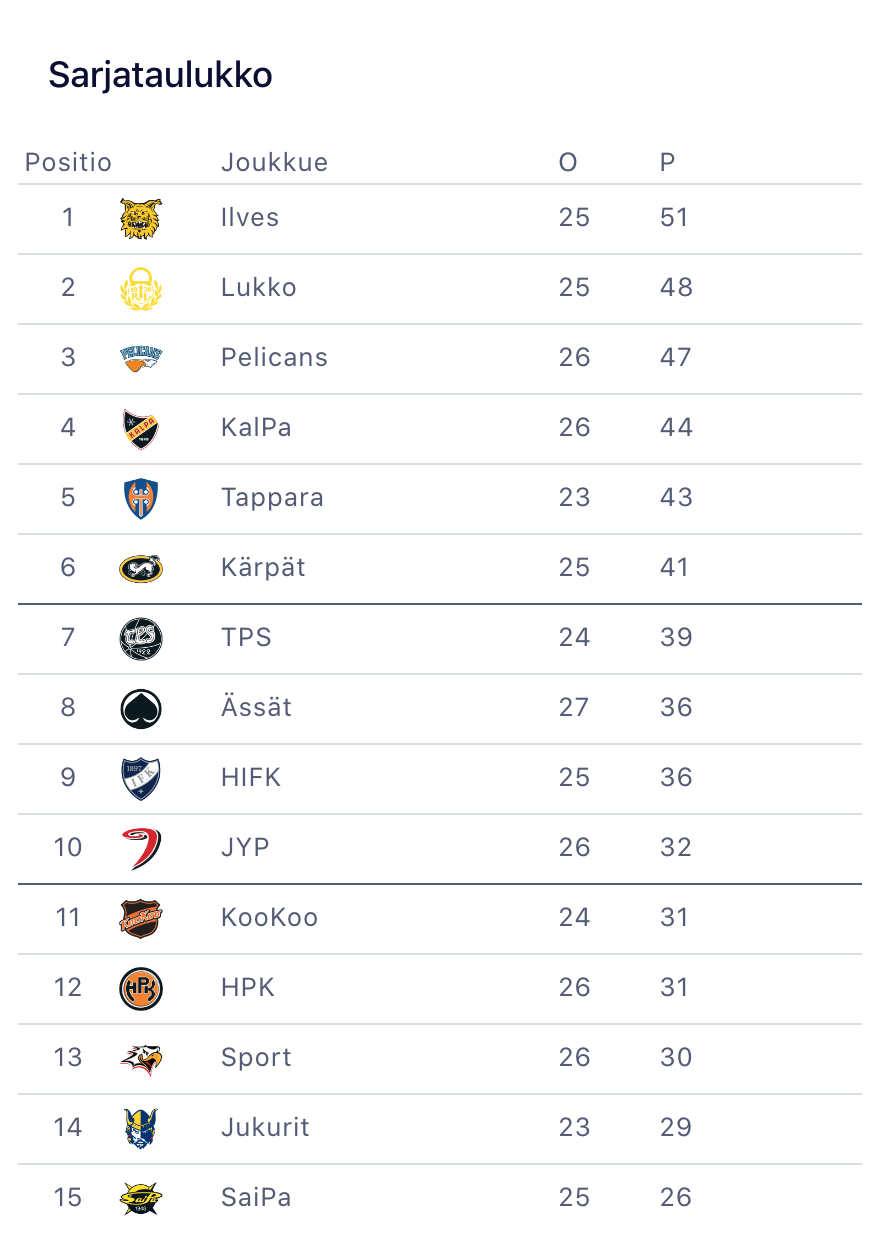Select the TPS round black logo
Image resolution: width=880 pixels, height=1252 pixels.
click(140, 638)
